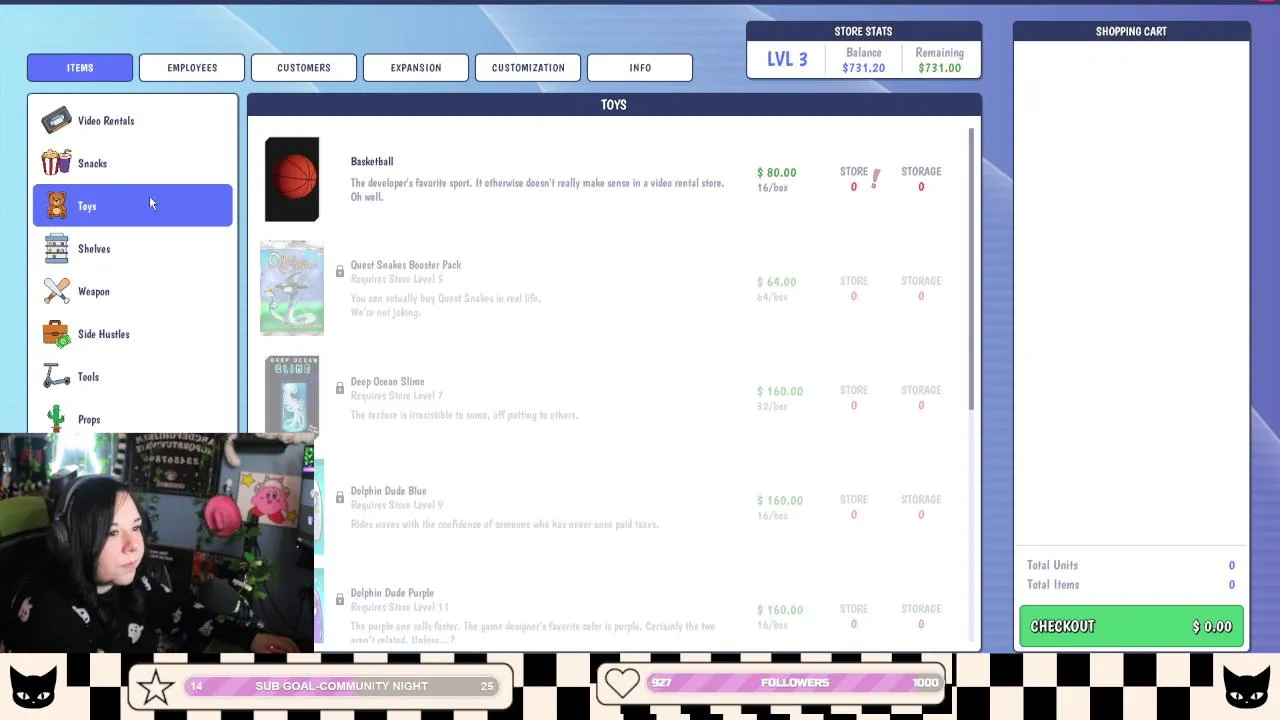
Task: Click the Dolphin Dude Purple title
Action: (392, 593)
